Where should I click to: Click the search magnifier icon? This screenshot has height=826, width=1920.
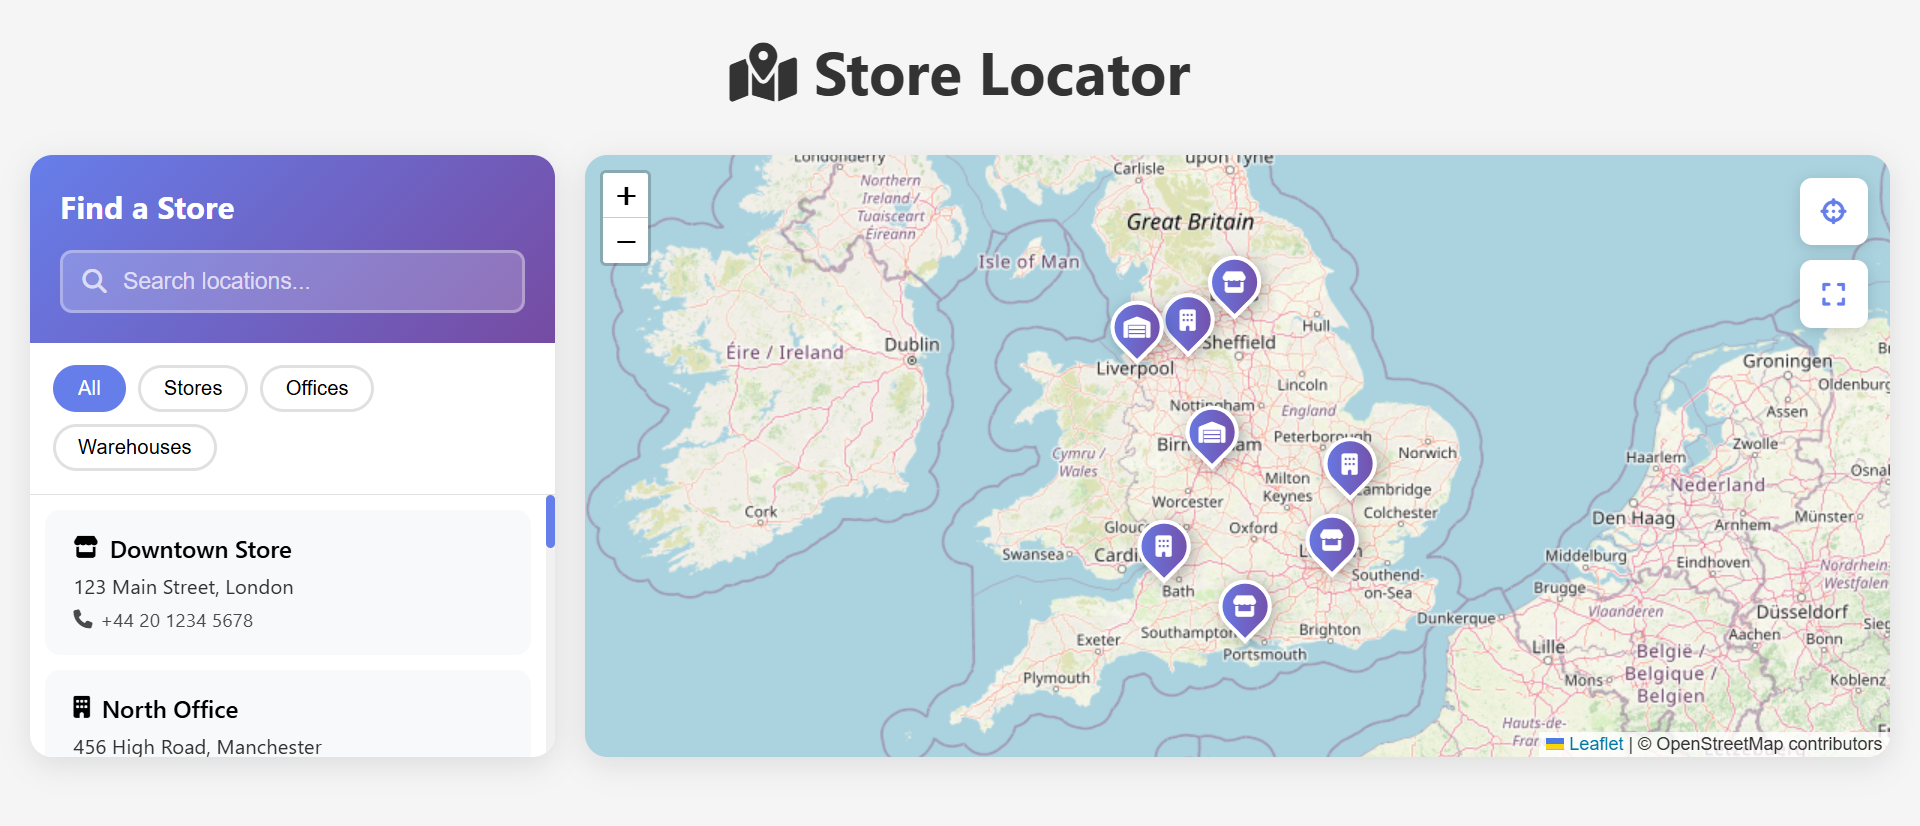94,281
